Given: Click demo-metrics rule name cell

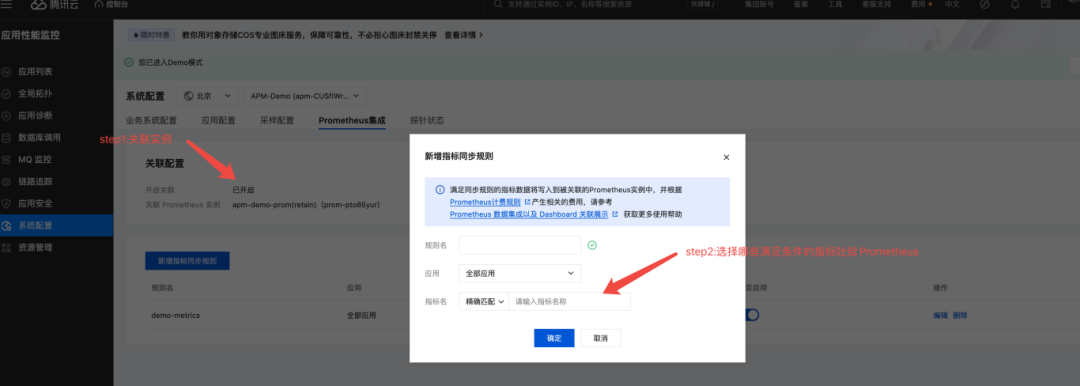Looking at the screenshot, I should pos(176,315).
